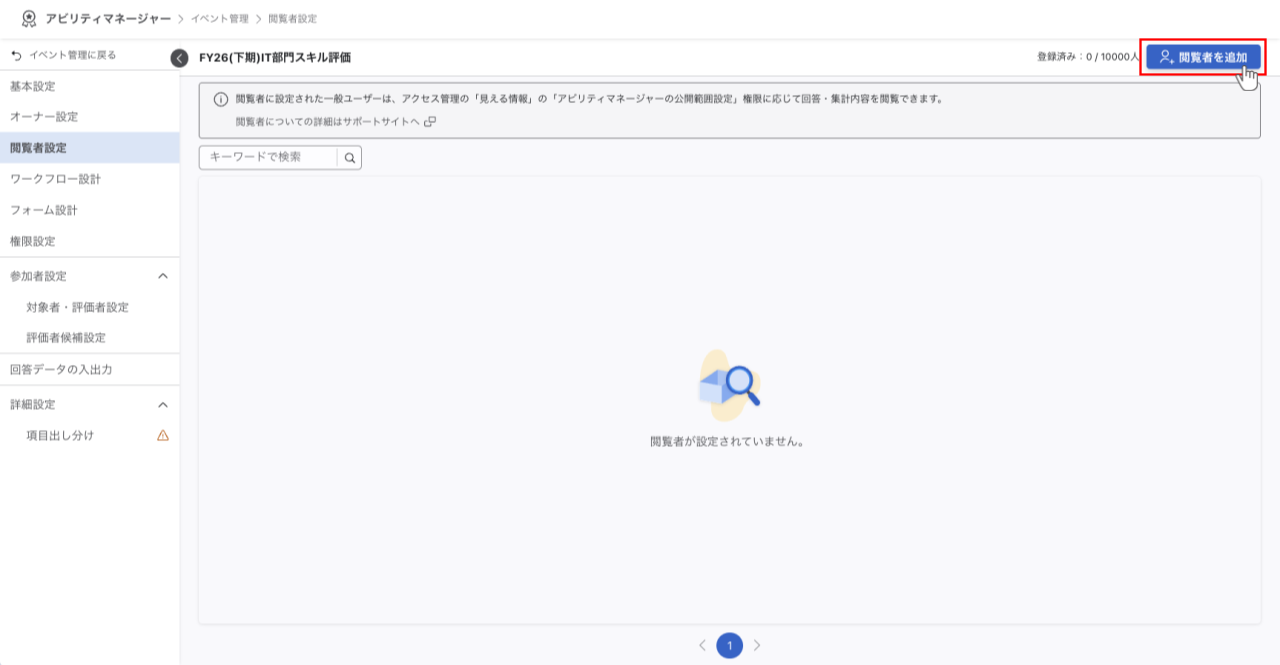This screenshot has width=1280, height=665.
Task: Click the アビリティマネージャー breadcrumb title
Action: [x=108, y=18]
